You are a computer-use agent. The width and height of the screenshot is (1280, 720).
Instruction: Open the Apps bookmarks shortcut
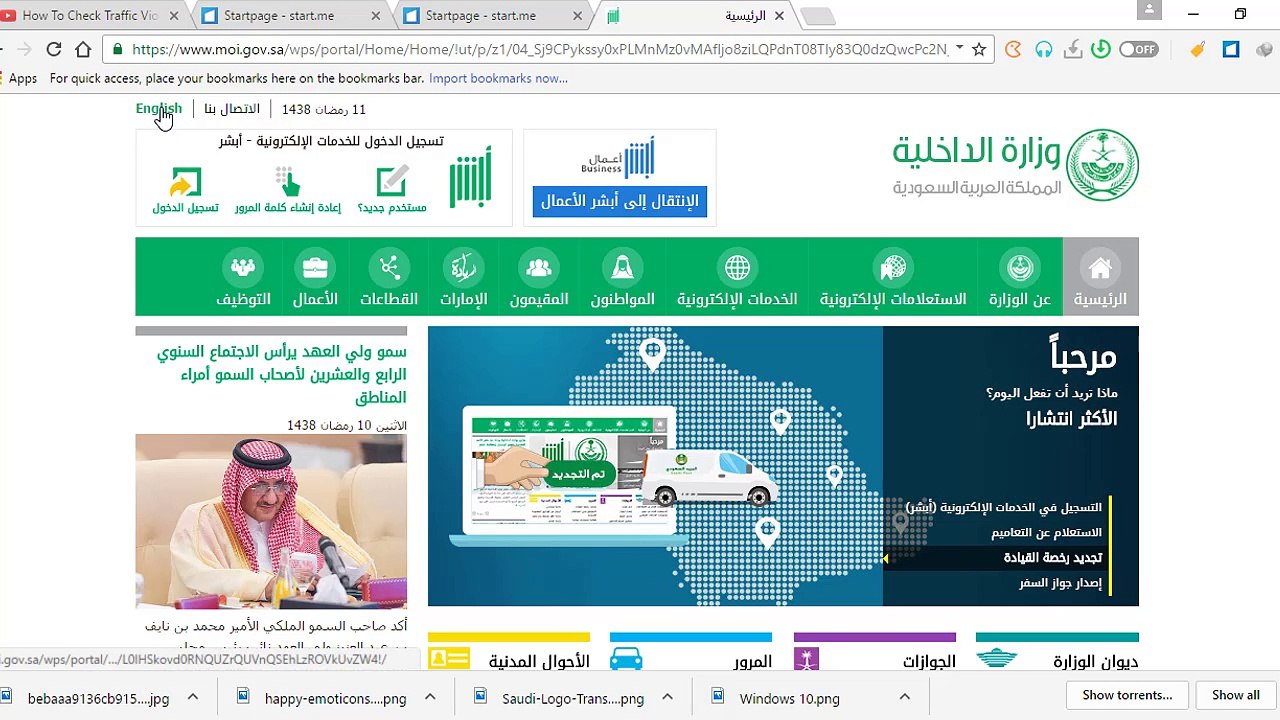point(19,78)
